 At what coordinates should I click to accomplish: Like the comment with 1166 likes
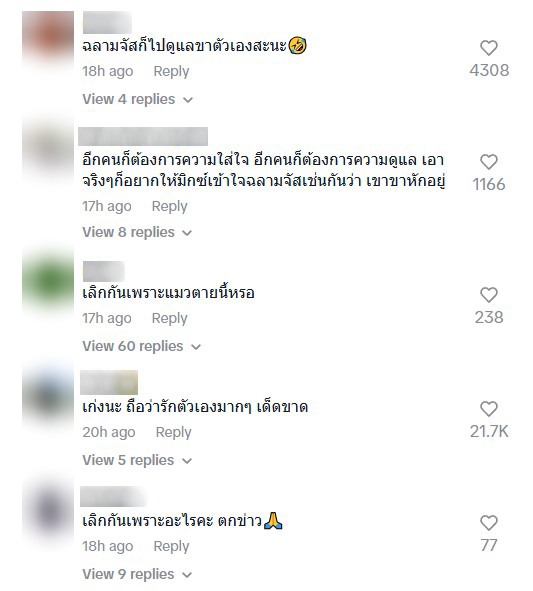pos(489,162)
